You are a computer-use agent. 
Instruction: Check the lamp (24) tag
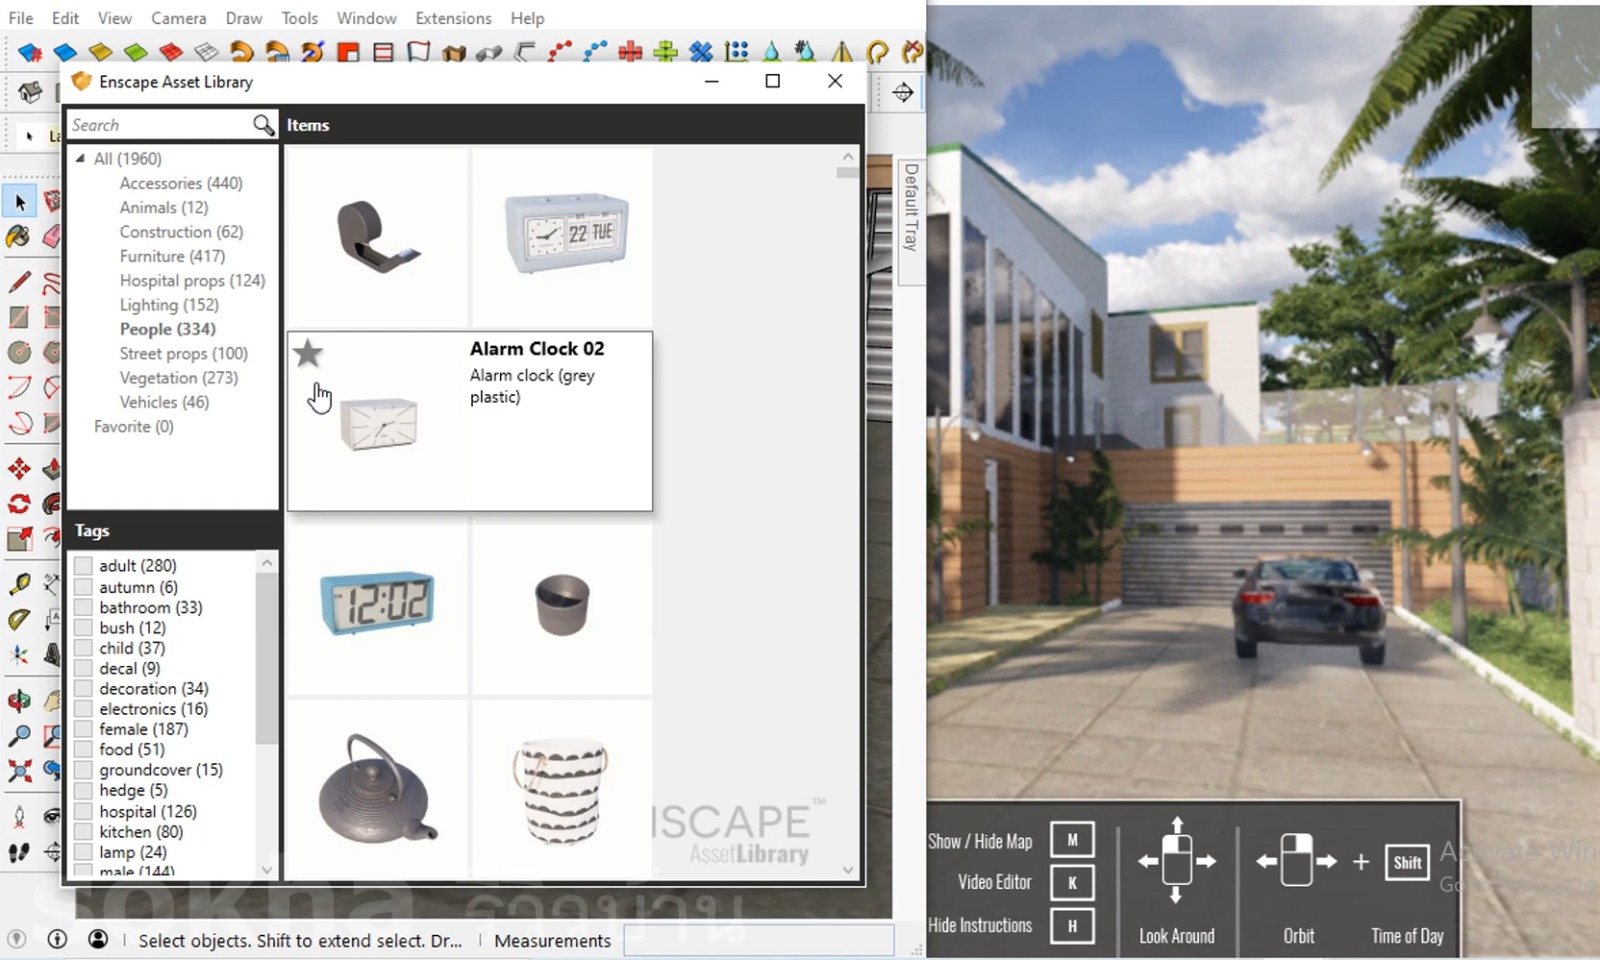pyautogui.click(x=83, y=852)
